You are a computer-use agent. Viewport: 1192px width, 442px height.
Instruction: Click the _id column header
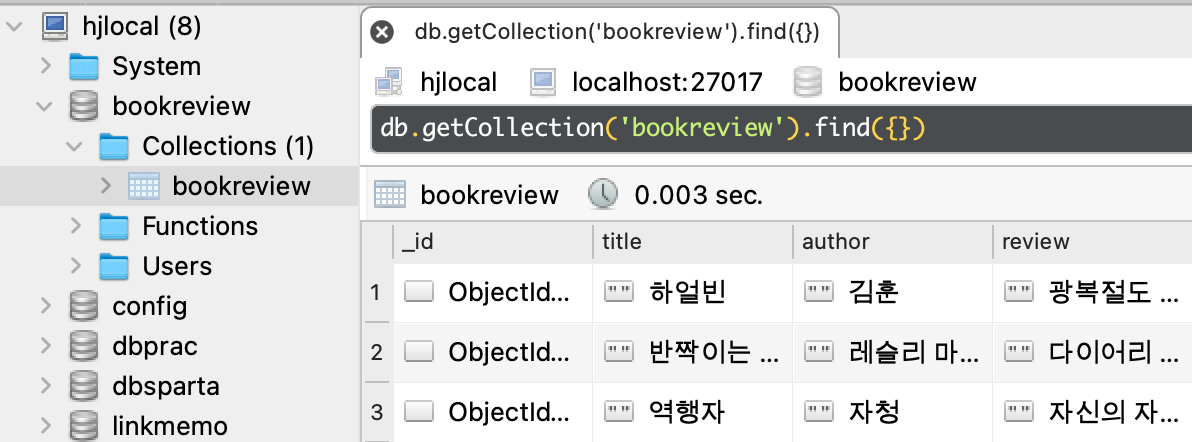click(x=493, y=242)
